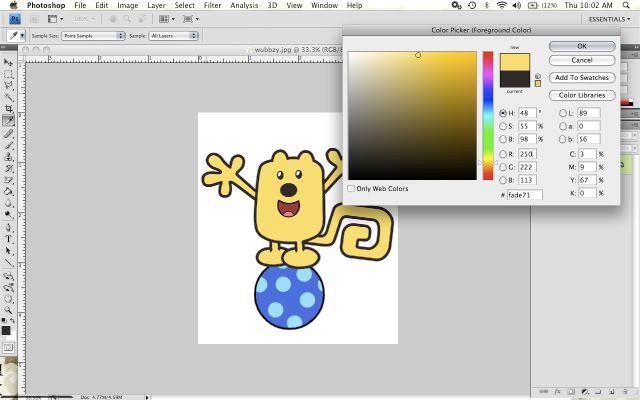
Task: Select the G green radio button
Action: [503, 167]
